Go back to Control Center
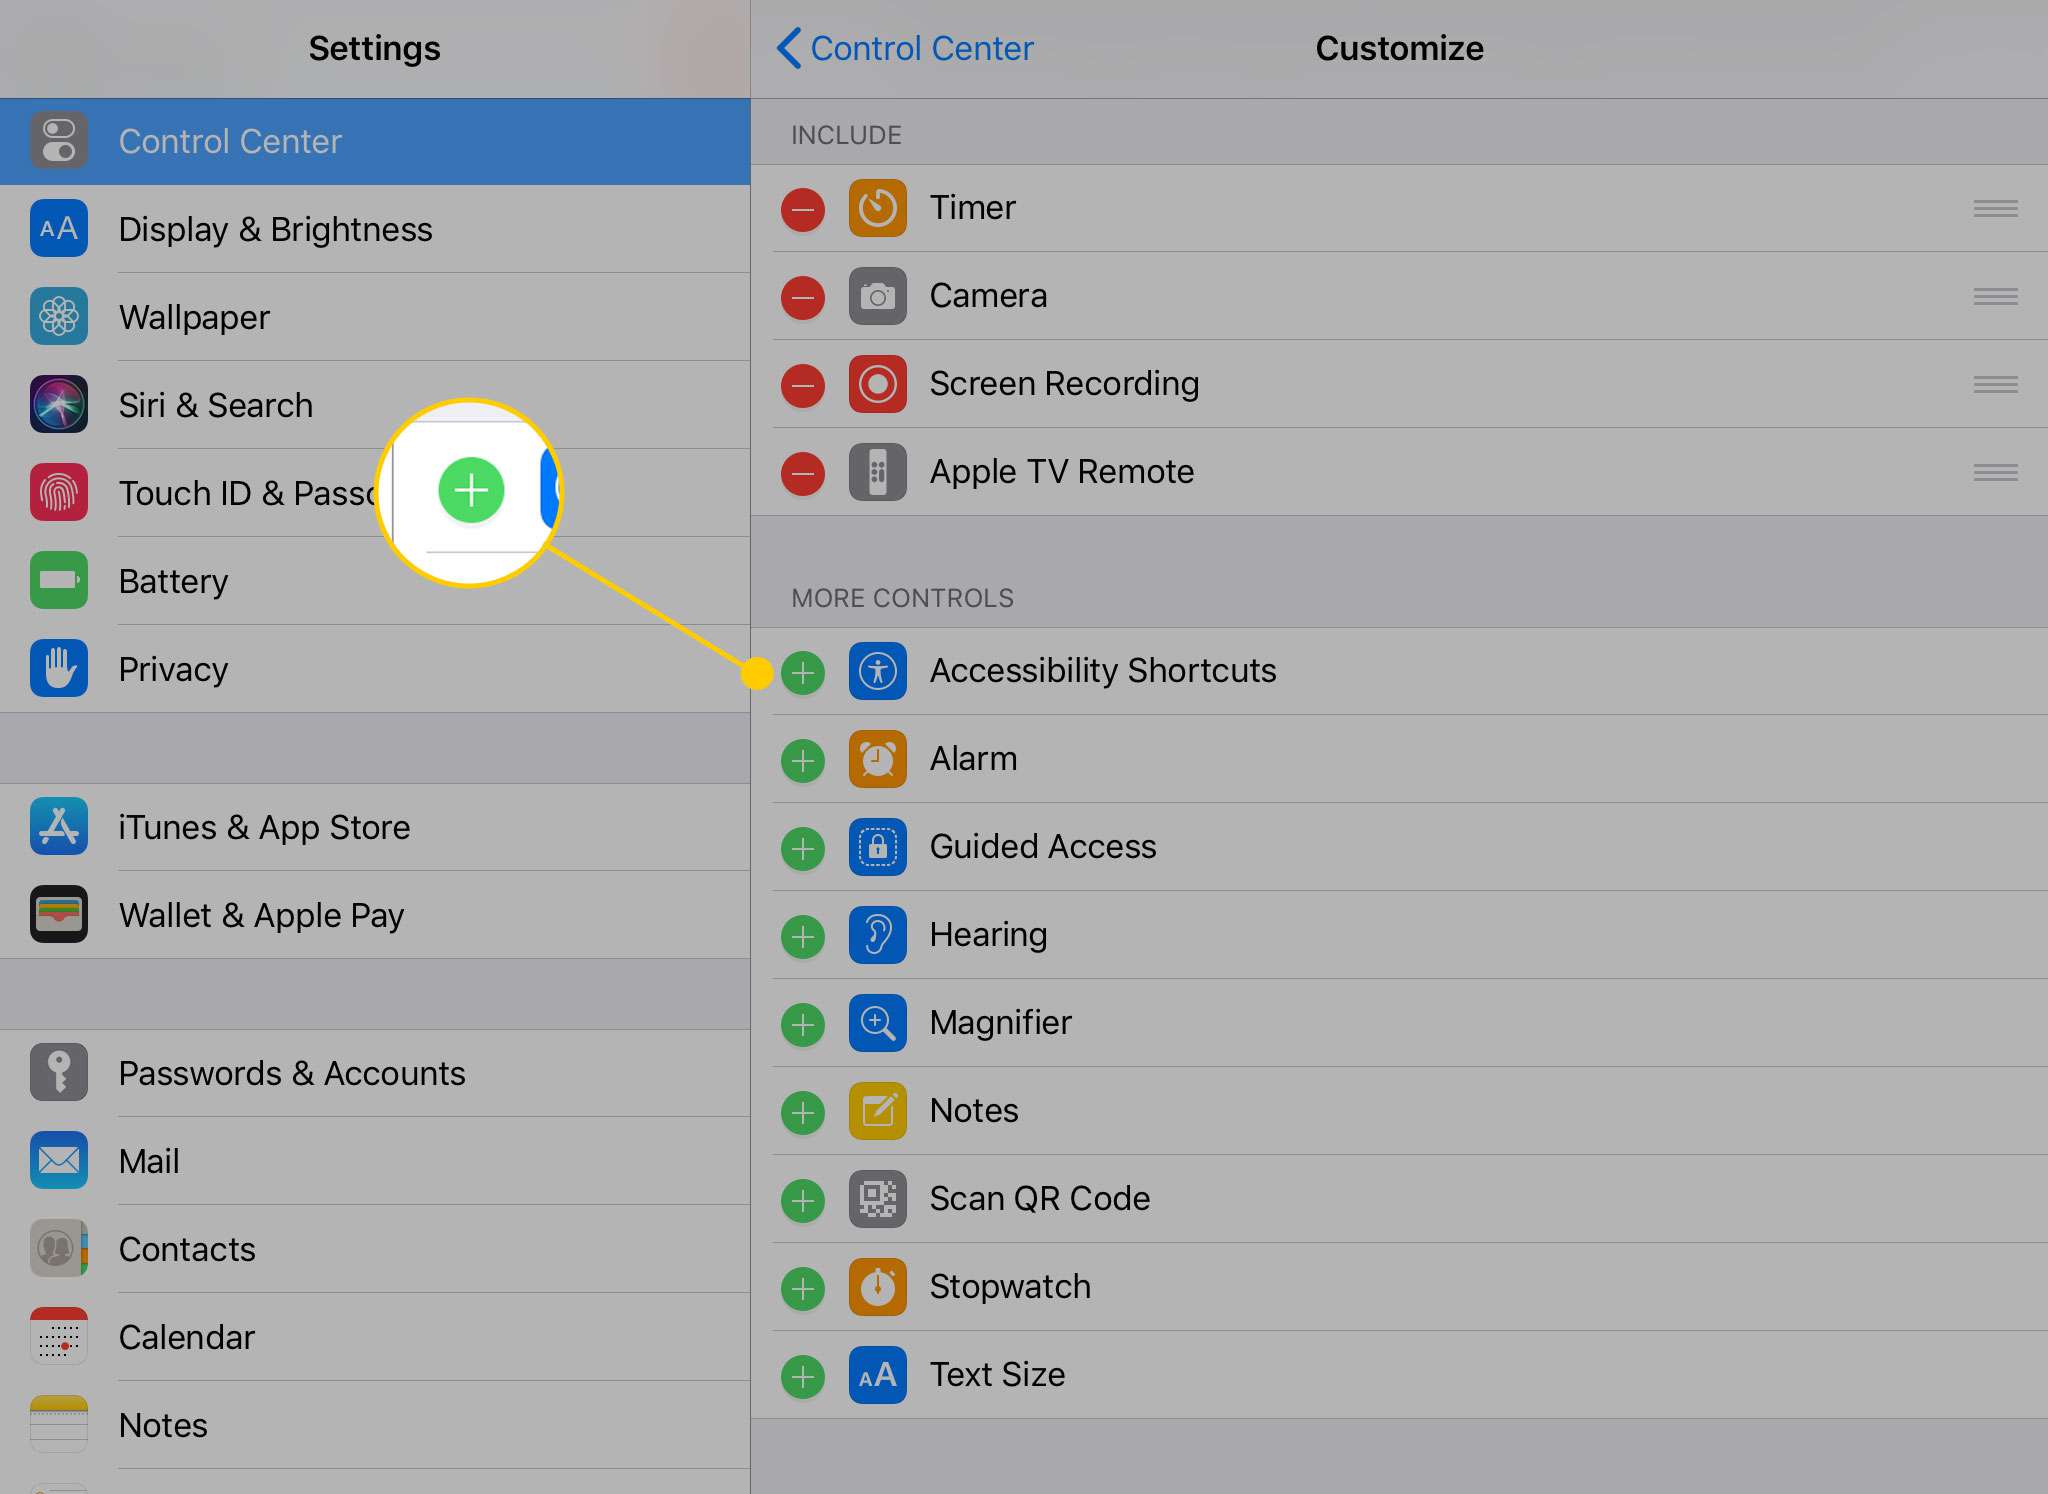 905,48
